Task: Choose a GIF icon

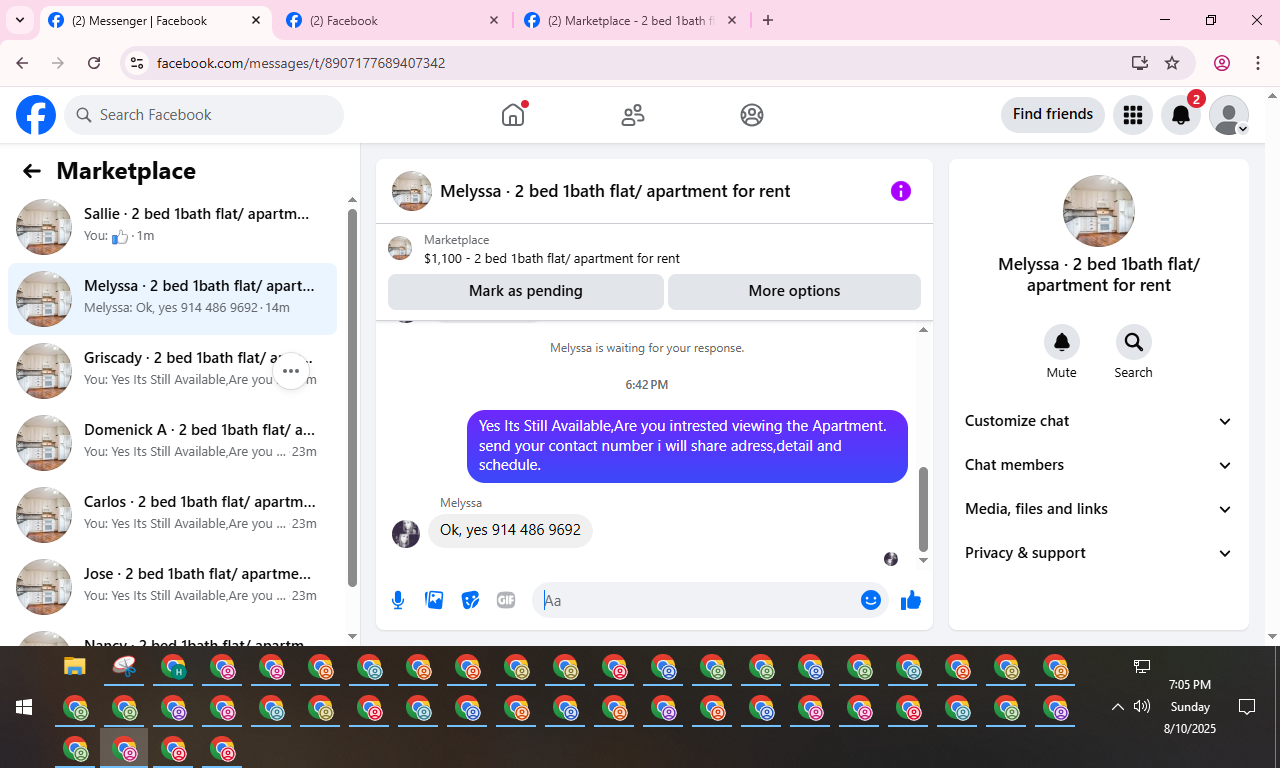Action: 506,600
